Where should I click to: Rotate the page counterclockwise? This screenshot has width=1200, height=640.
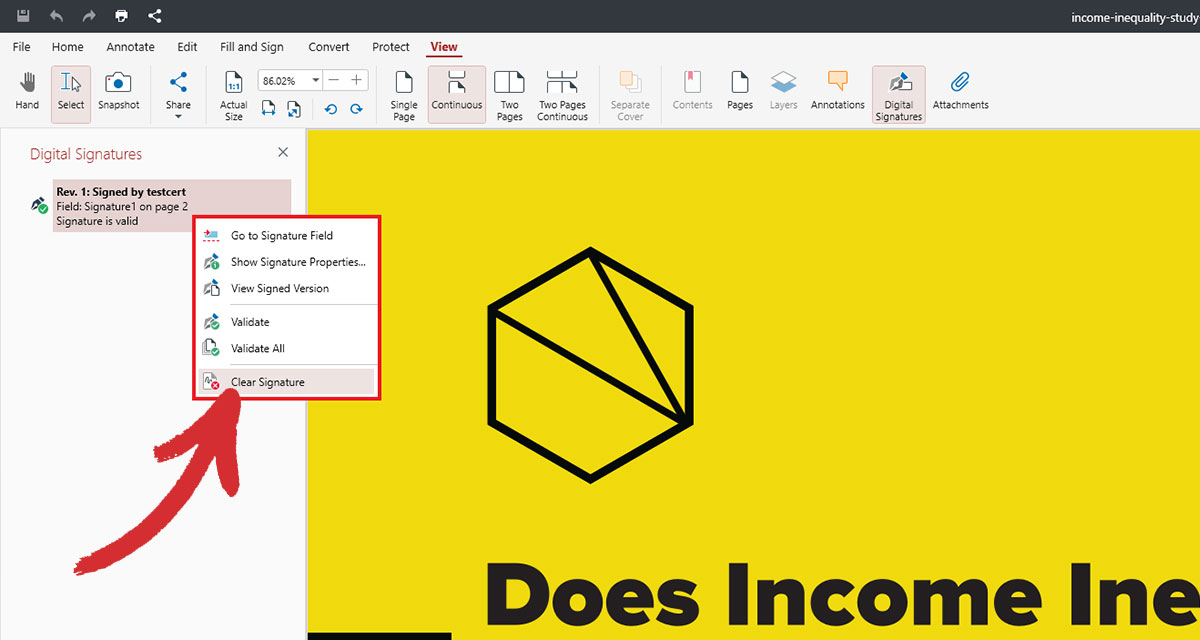point(330,110)
